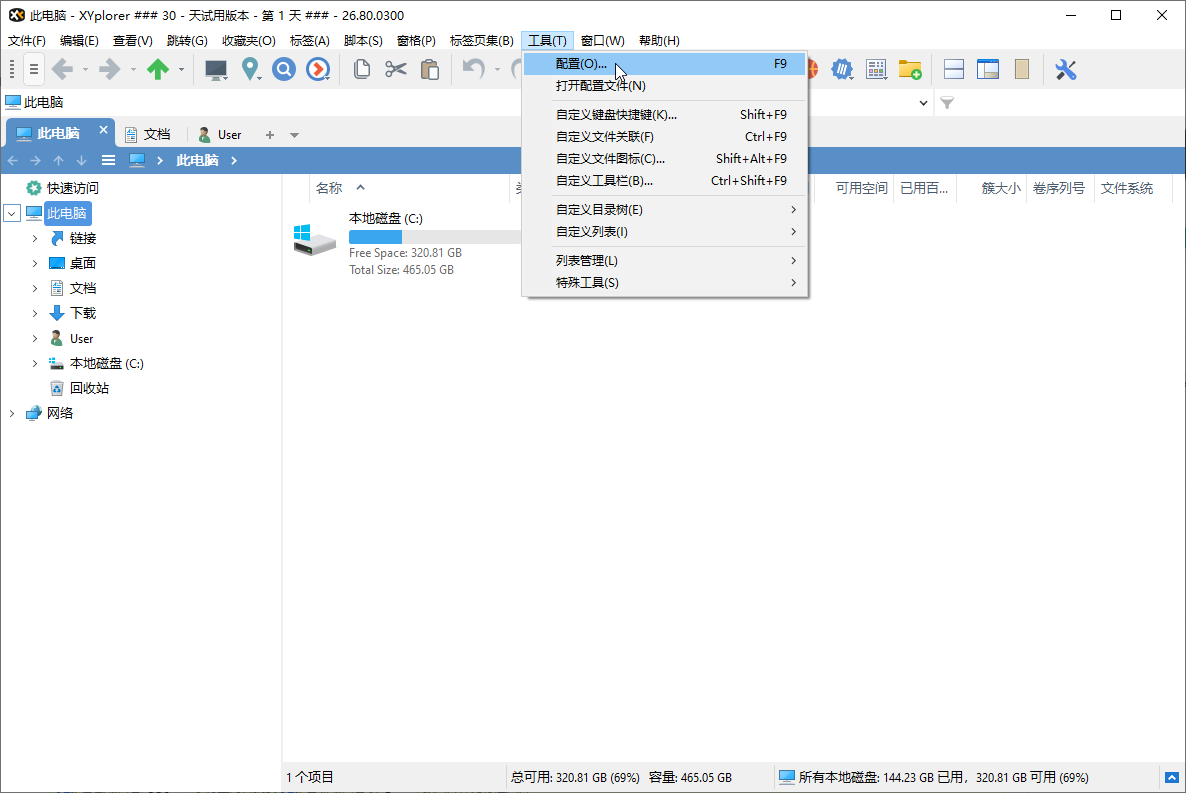Open the address bar dropdown chevron
This screenshot has width=1186, height=793.
[924, 103]
